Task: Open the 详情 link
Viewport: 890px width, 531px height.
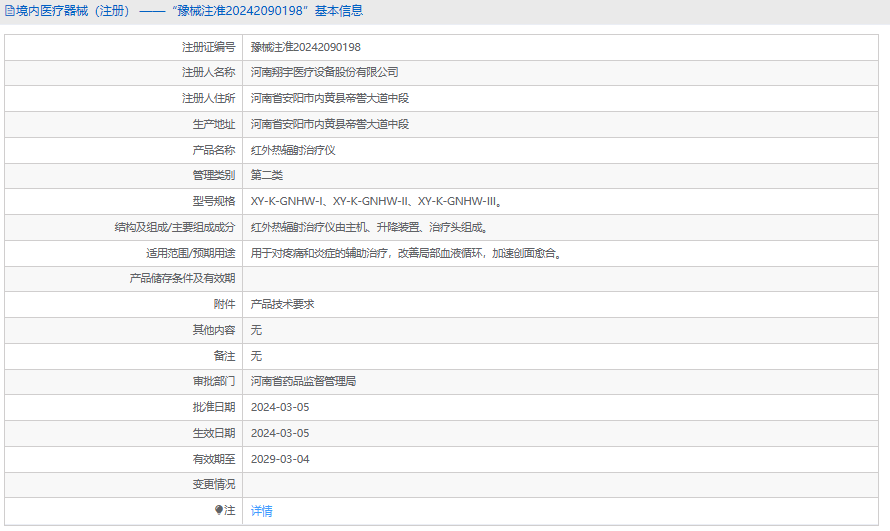Action: [262, 511]
